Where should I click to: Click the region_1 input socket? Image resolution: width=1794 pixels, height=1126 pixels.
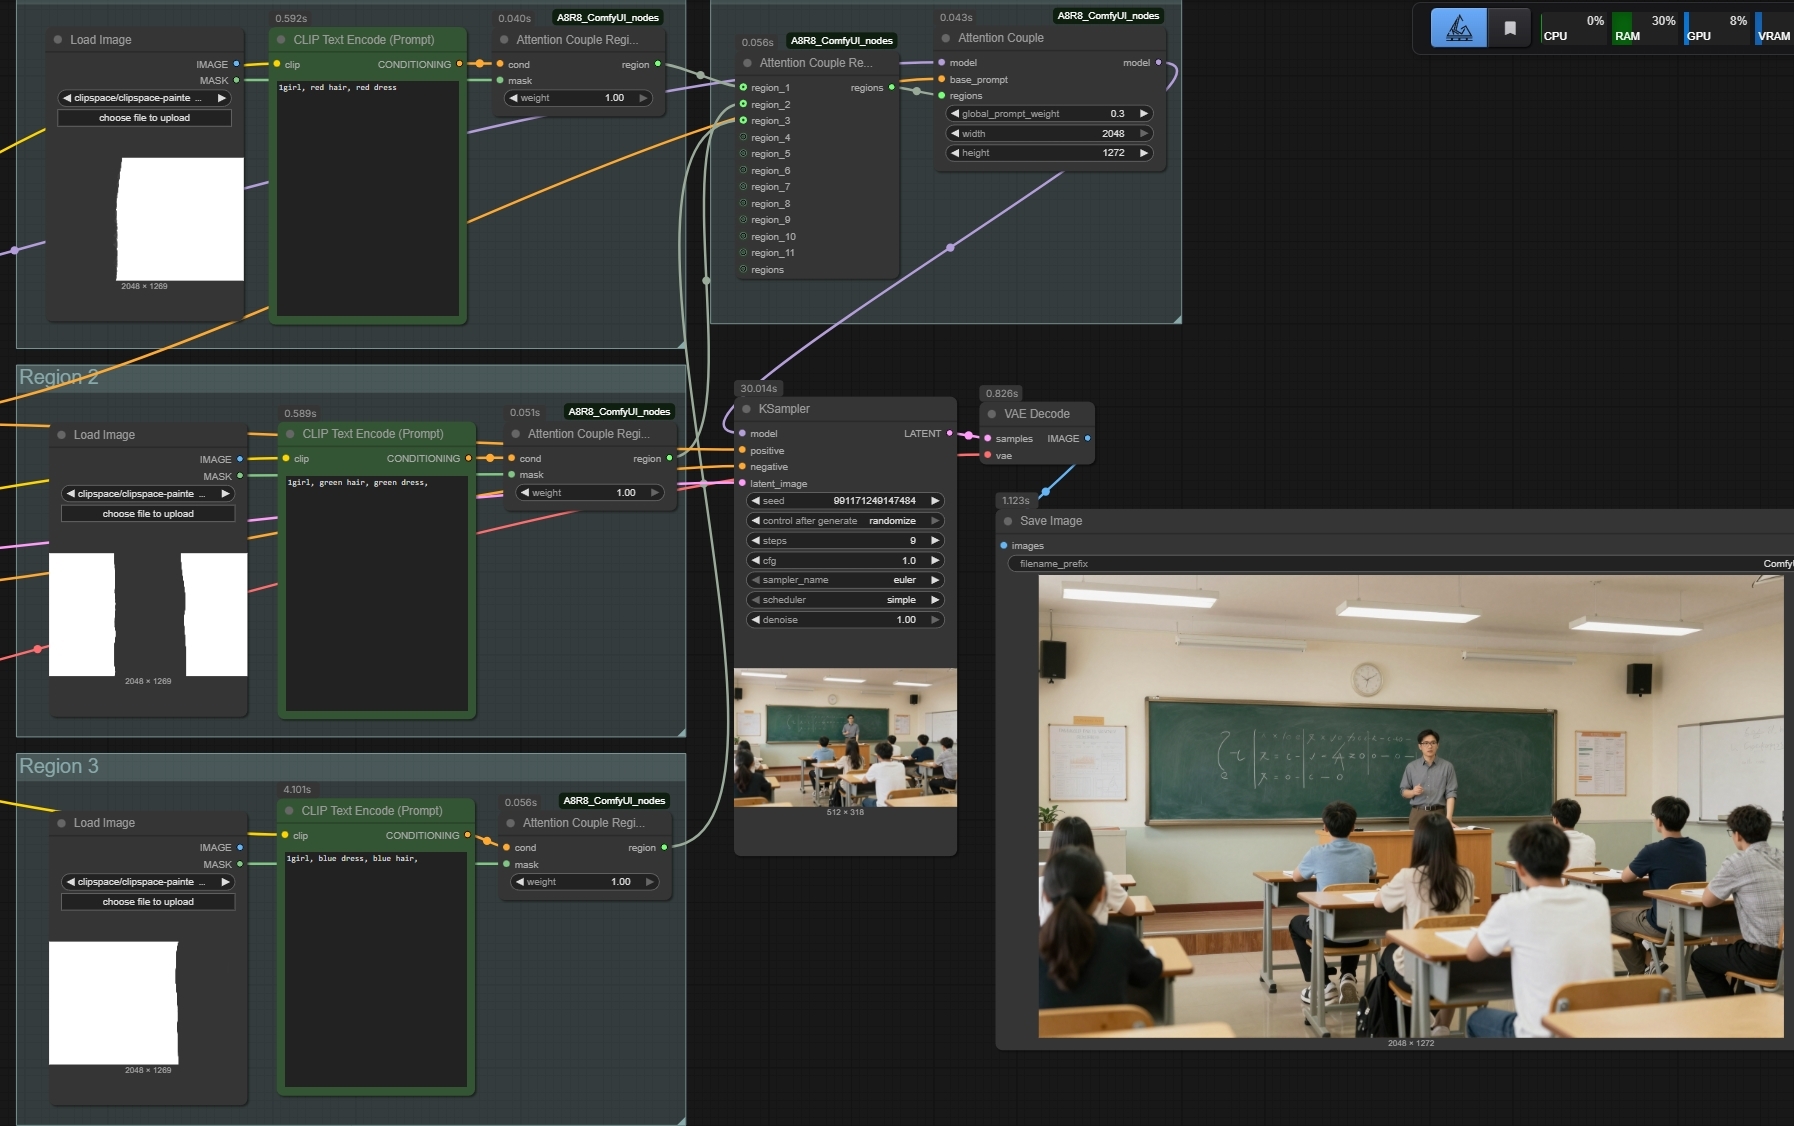(x=743, y=88)
